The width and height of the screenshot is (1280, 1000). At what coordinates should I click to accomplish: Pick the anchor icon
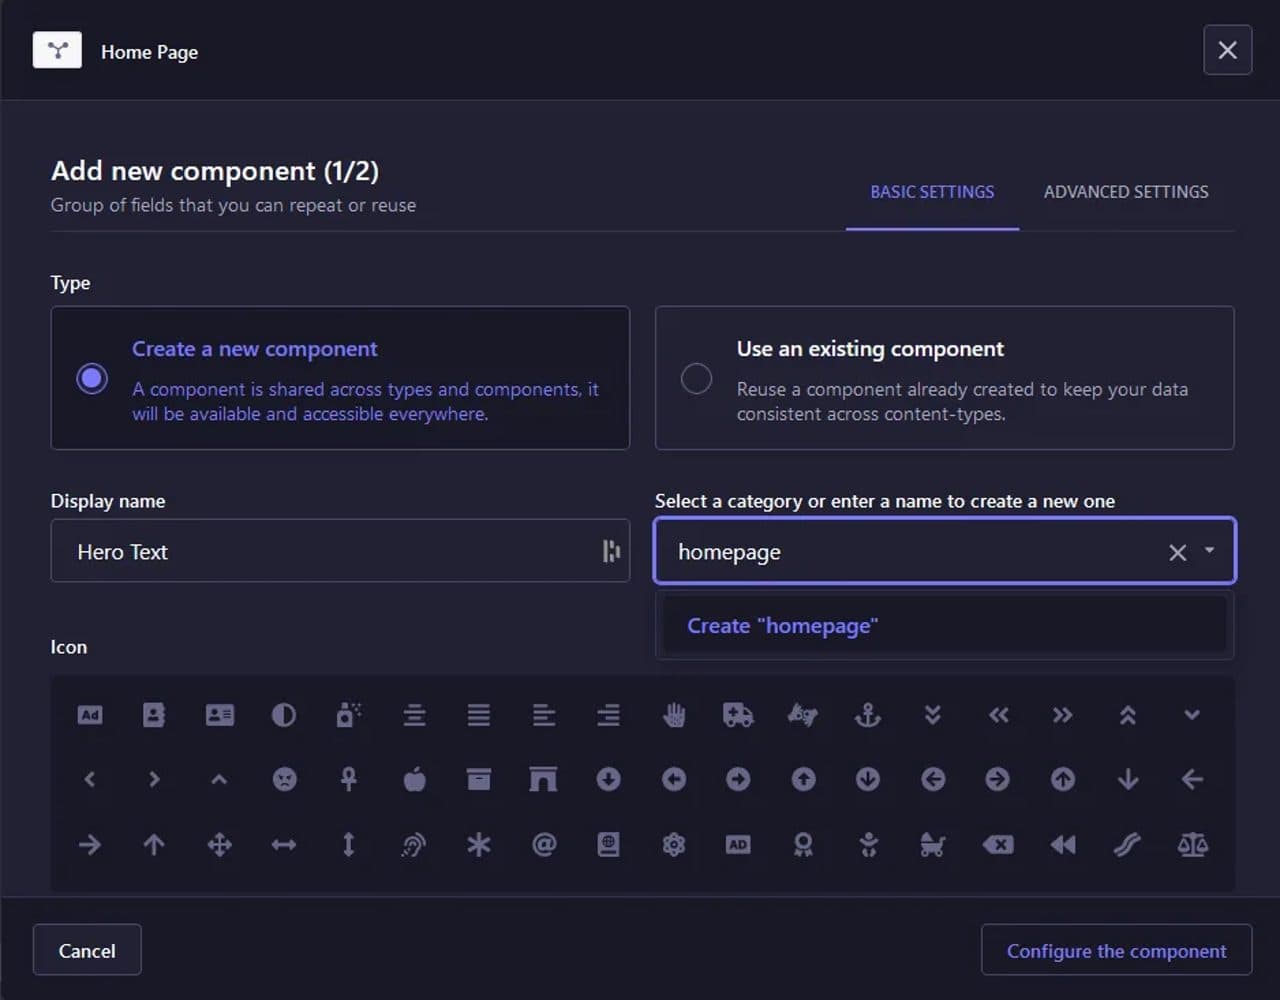pos(868,715)
